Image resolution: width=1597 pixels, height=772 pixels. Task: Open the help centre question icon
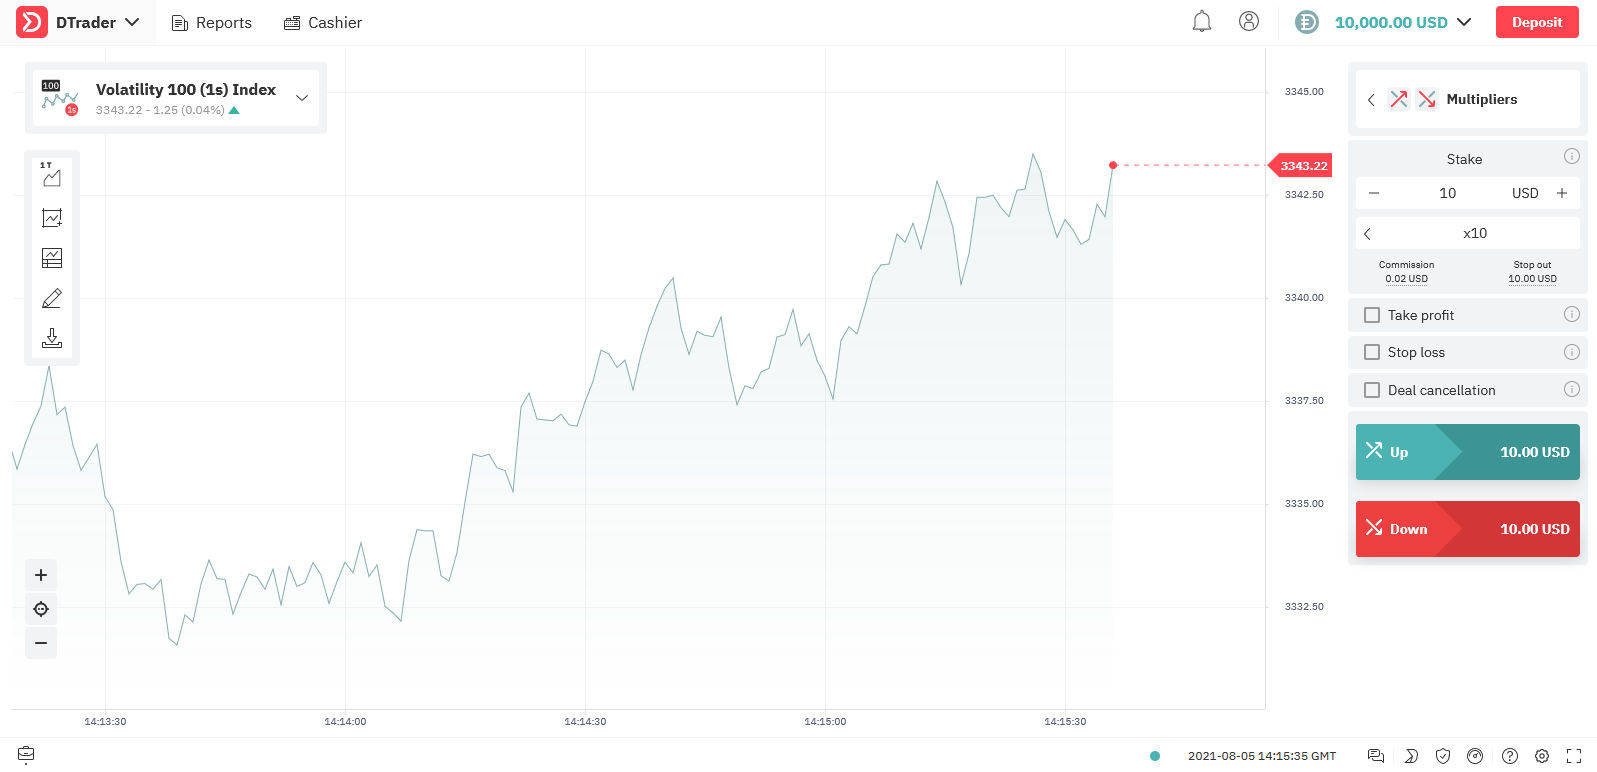[x=1510, y=756]
